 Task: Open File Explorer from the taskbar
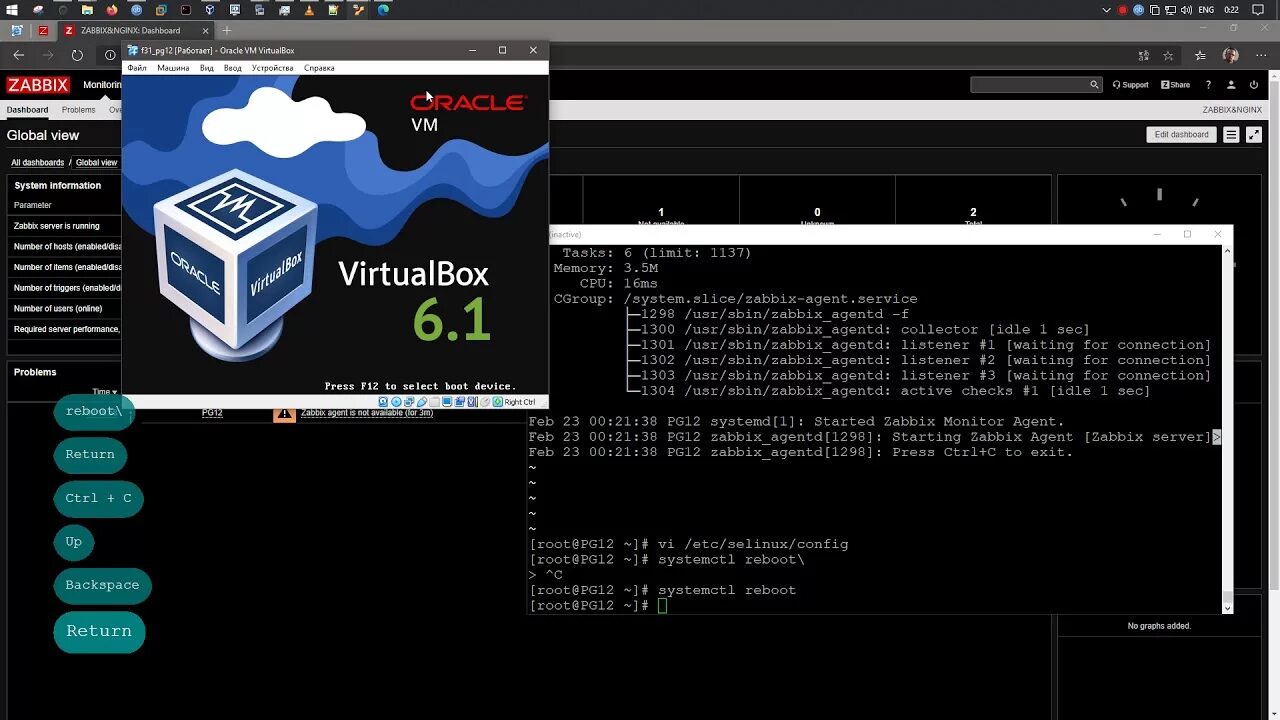87,10
